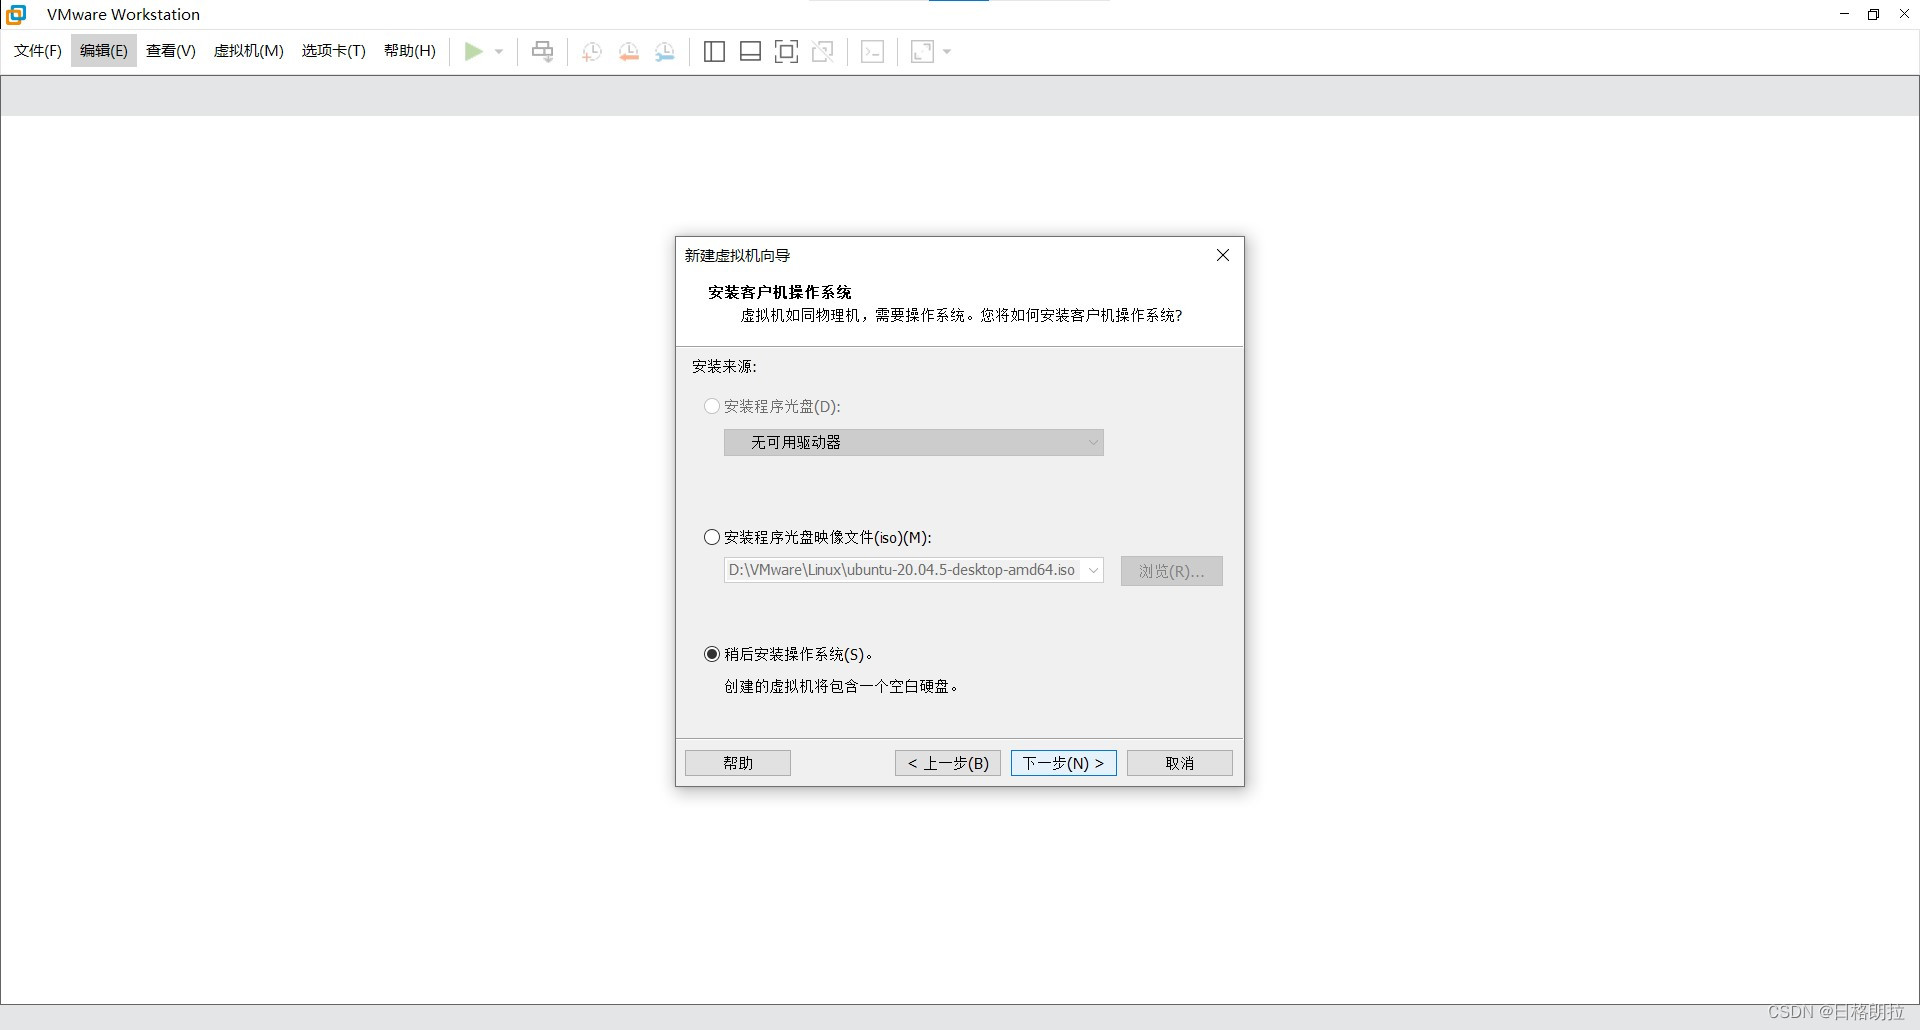Close the 新建虚拟机向导 dialog
Viewport: 1920px width, 1030px height.
pyautogui.click(x=1222, y=255)
